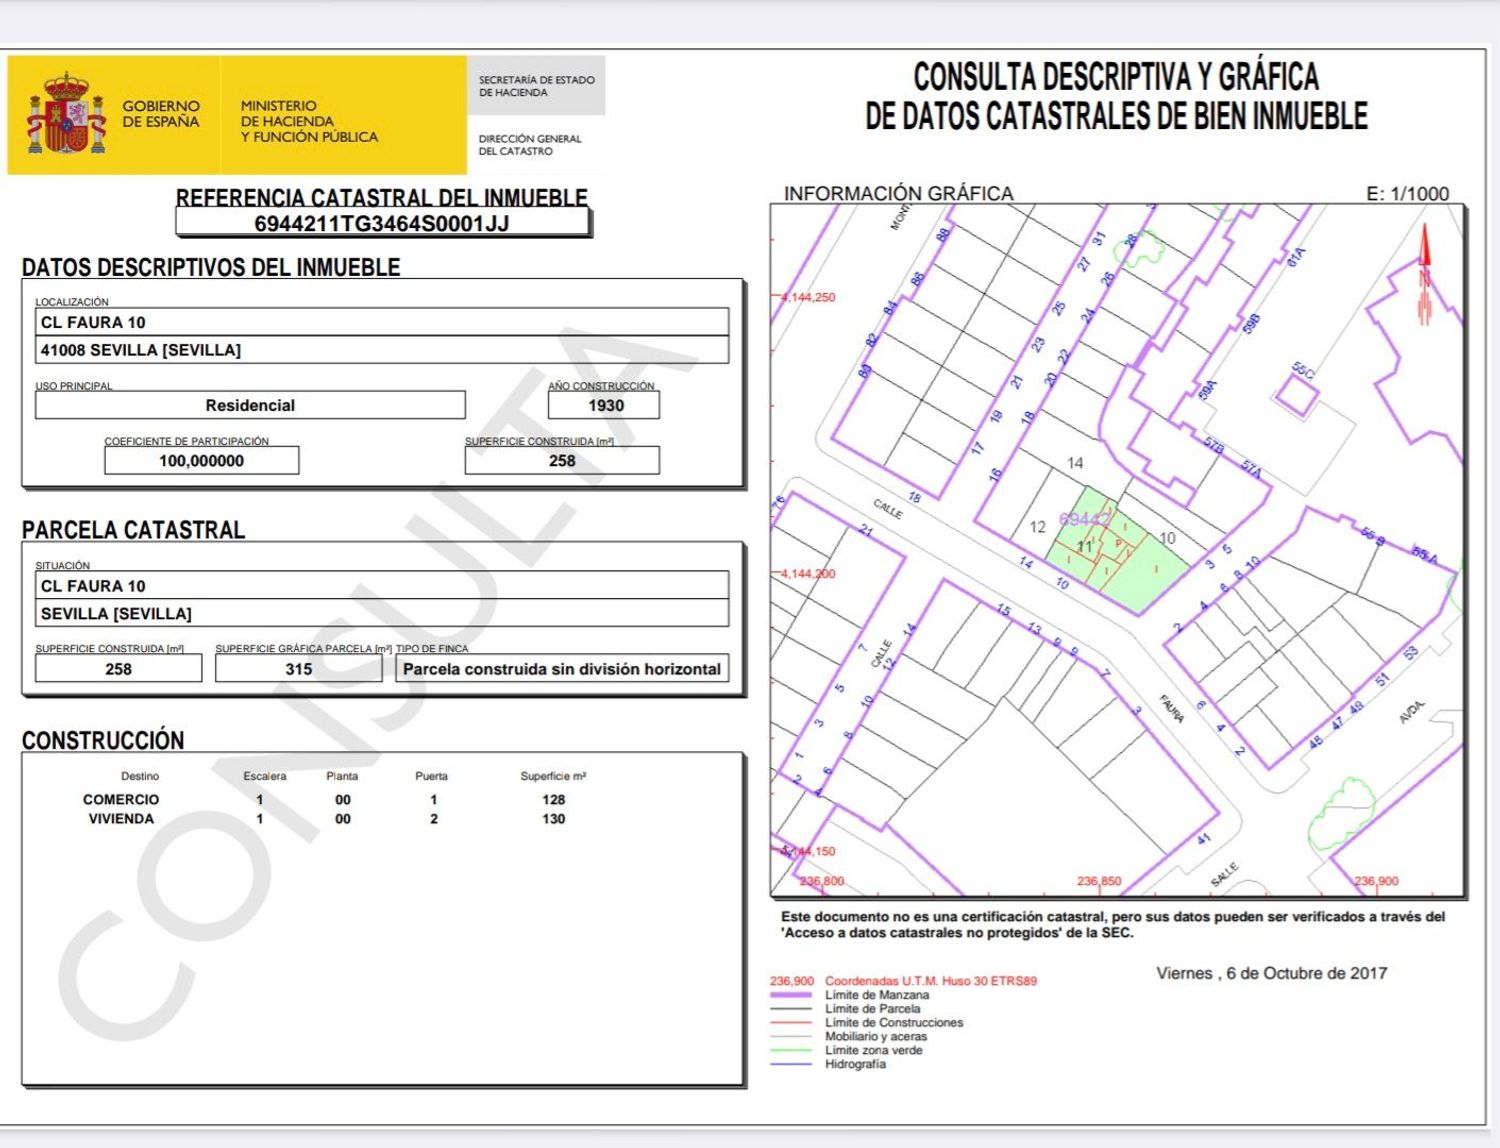
Task: Click the green Límite zona verde legend line
Action: 790,1051
